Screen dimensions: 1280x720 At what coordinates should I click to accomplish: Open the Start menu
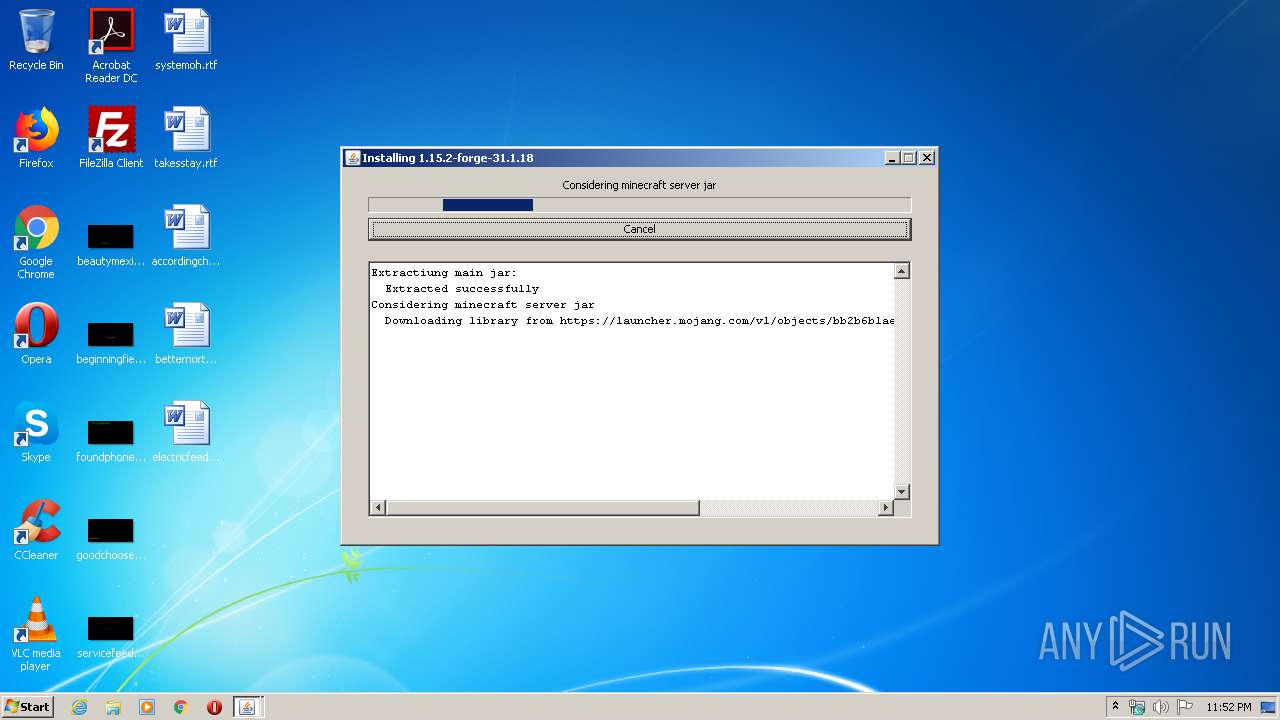pyautogui.click(x=28, y=707)
